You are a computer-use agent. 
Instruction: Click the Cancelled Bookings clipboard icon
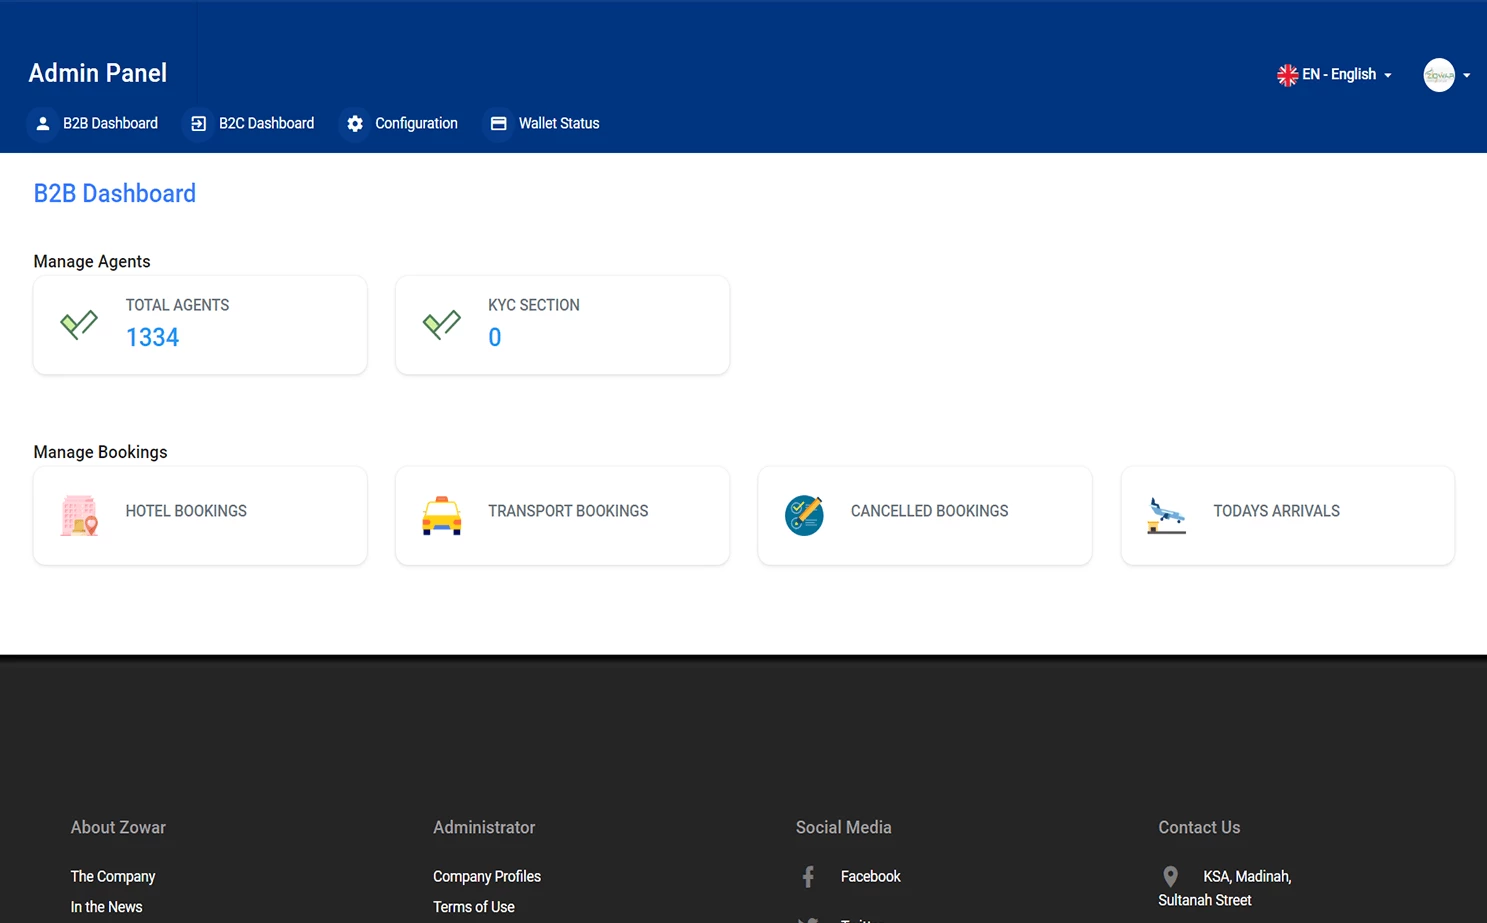pos(804,515)
